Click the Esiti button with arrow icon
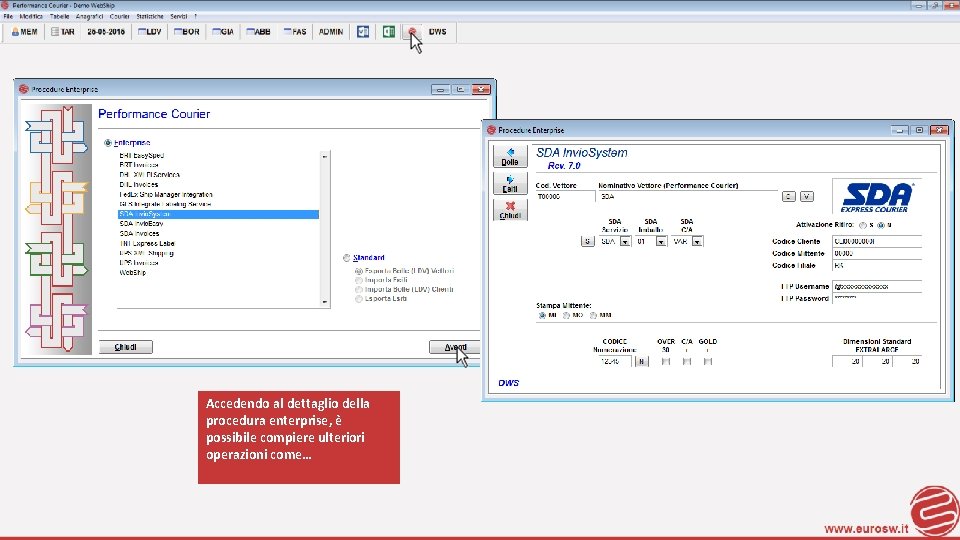This screenshot has width=960, height=540. coord(510,184)
